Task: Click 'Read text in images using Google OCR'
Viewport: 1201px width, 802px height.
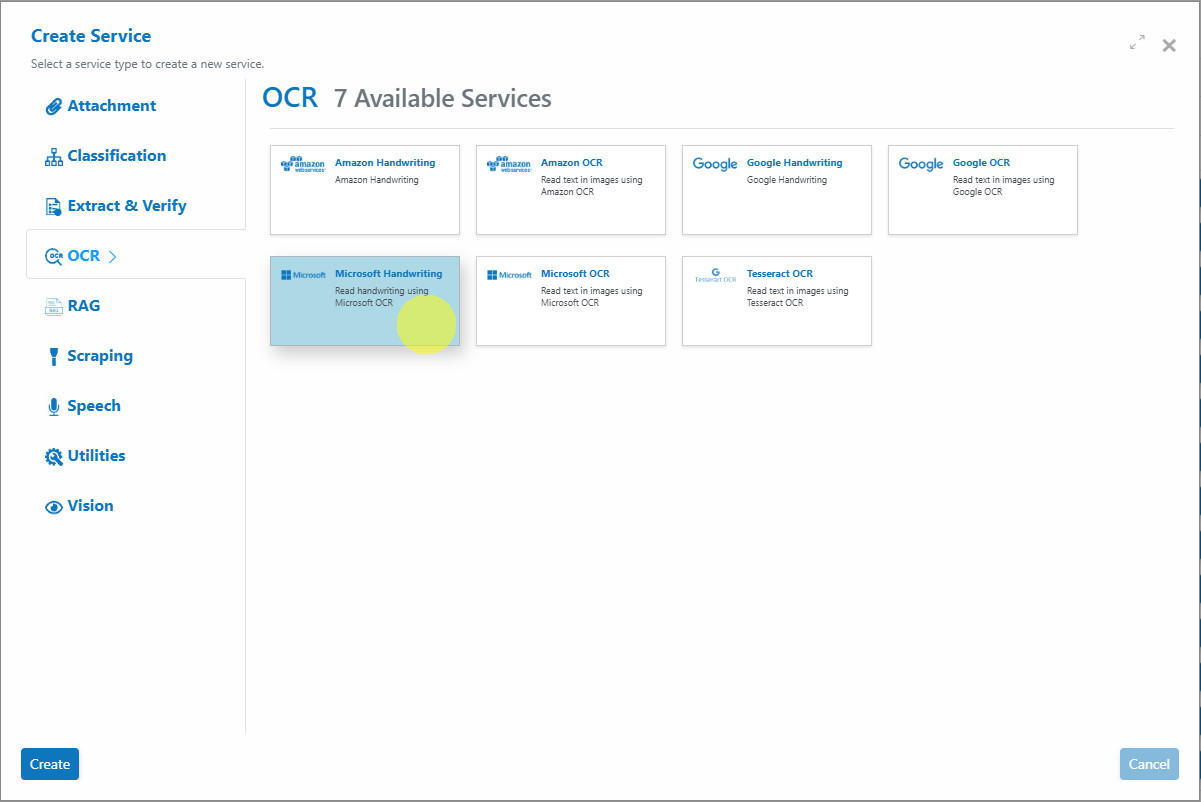Action: 1004,186
